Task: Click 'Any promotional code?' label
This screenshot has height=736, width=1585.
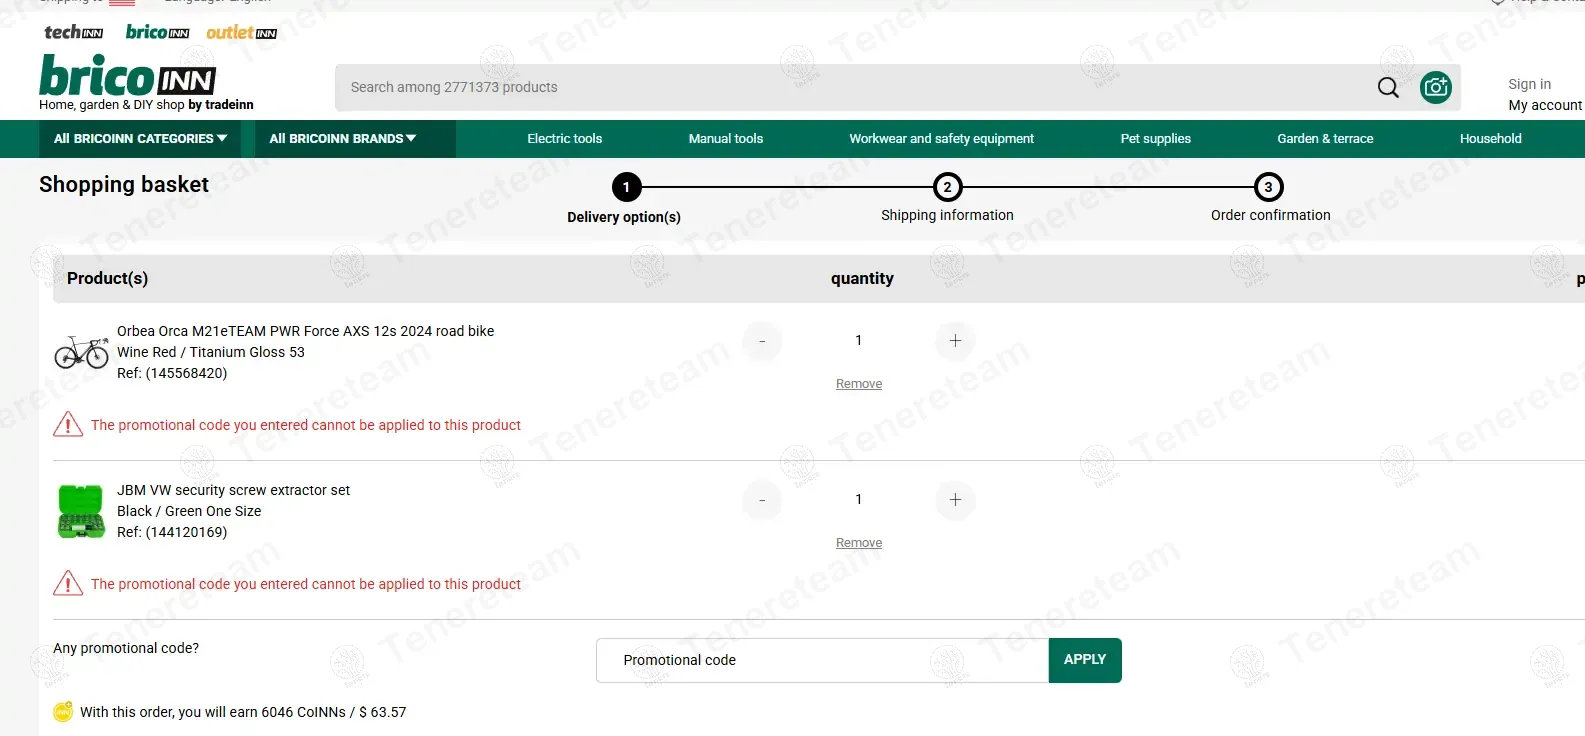Action: pos(126,648)
